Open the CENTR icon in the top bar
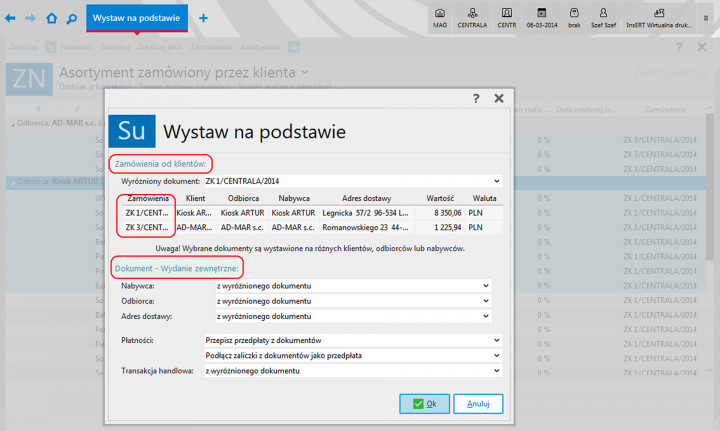 [506, 18]
